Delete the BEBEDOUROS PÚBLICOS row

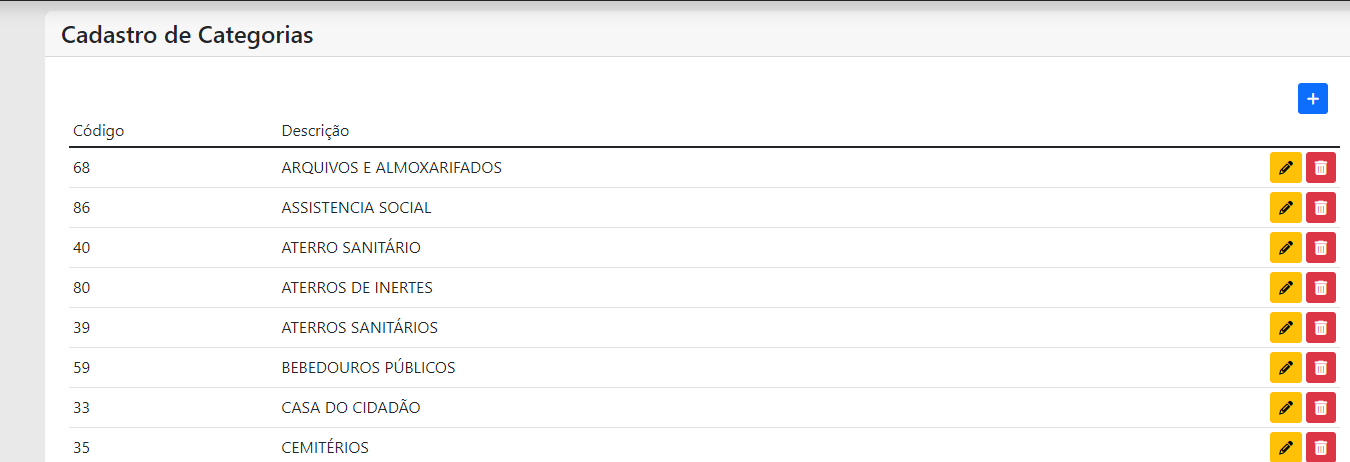click(1321, 368)
